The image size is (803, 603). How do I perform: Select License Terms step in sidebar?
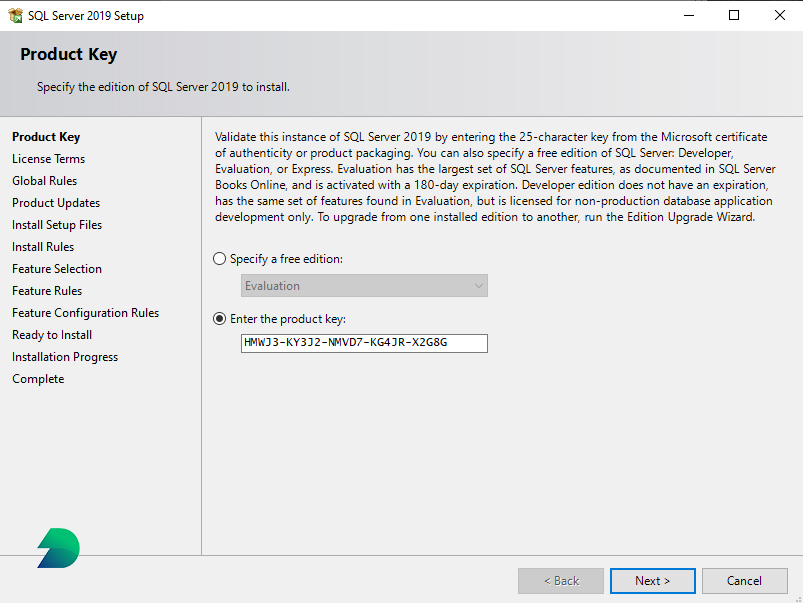(49, 159)
